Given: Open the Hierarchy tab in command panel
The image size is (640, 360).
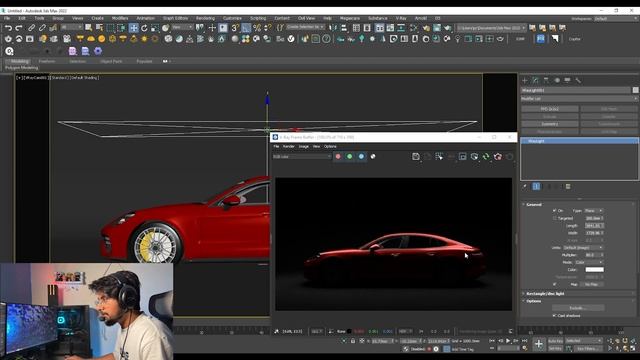Looking at the screenshot, I should pos(546,80).
